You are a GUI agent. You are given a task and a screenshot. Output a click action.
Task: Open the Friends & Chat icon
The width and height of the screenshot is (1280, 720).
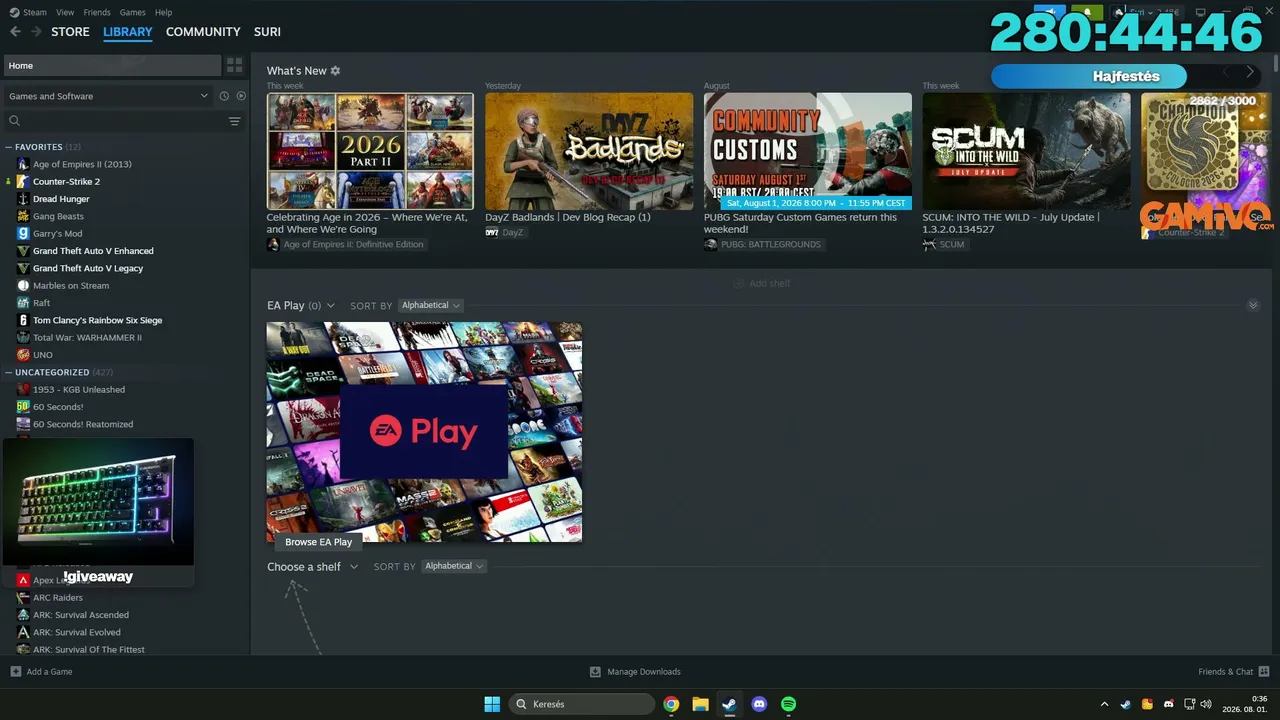point(1264,672)
